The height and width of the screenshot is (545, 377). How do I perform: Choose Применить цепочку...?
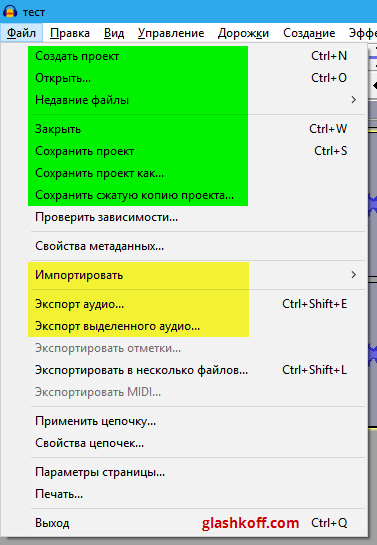point(184,421)
